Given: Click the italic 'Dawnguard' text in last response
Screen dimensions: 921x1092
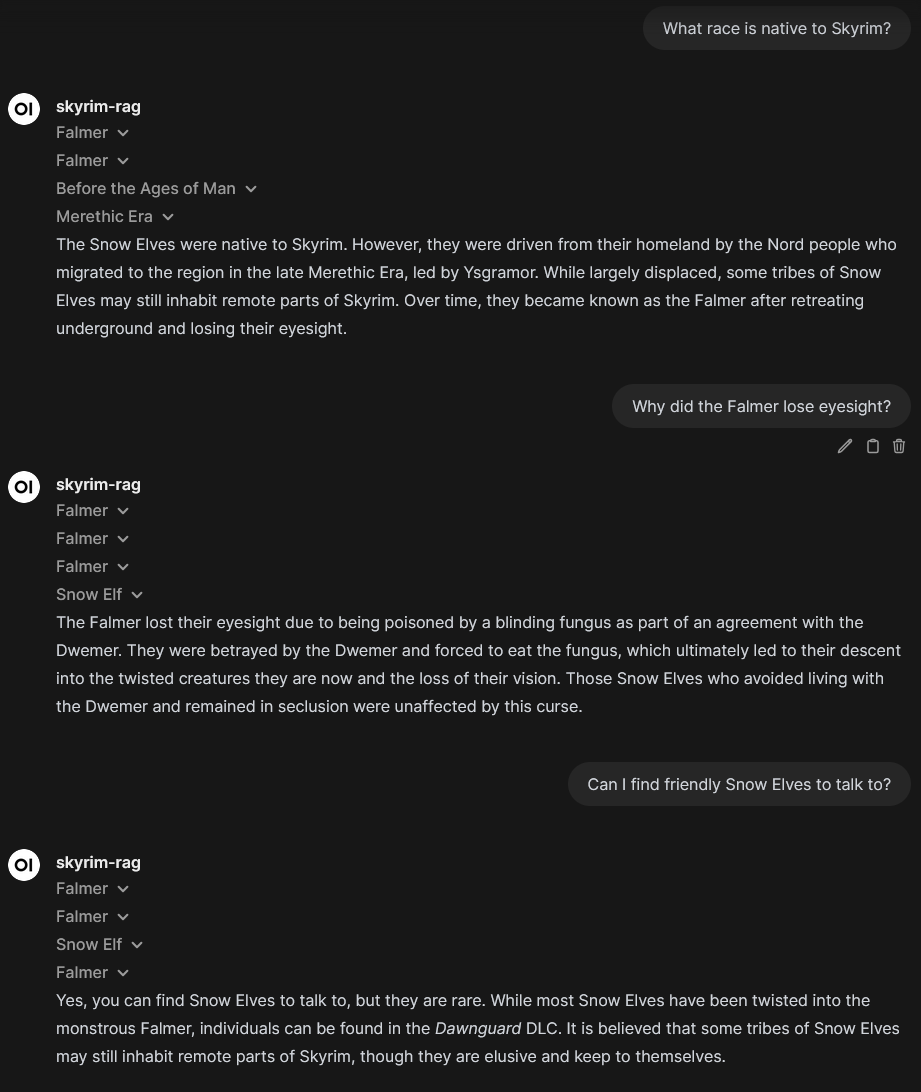Looking at the screenshot, I should [478, 1029].
